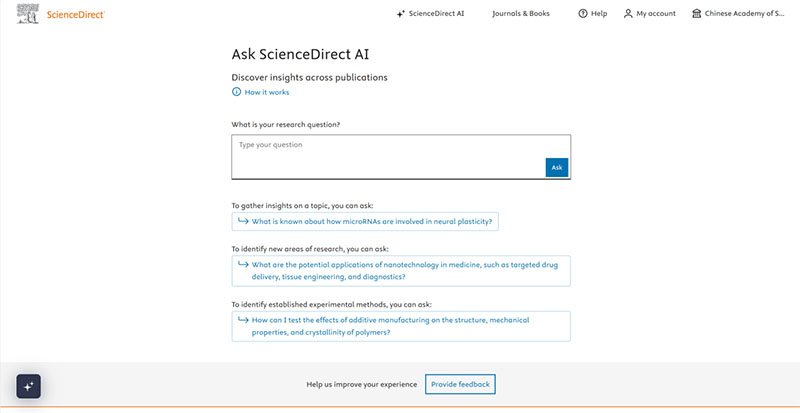Open the floating AI sparkle button
800x413 pixels.
point(28,386)
